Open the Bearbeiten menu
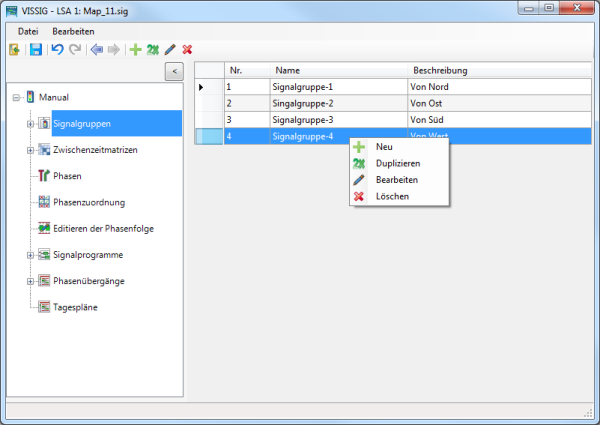This screenshot has width=600, height=425. pos(72,32)
